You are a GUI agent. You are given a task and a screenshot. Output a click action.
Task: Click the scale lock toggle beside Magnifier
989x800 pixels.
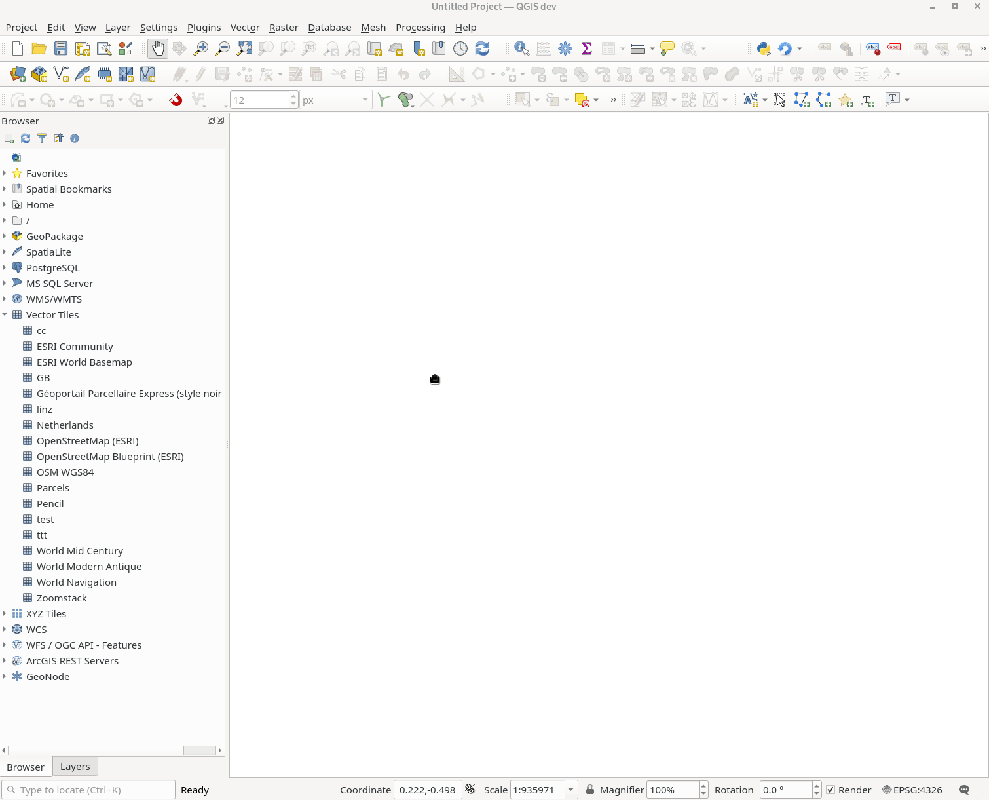[x=590, y=790]
